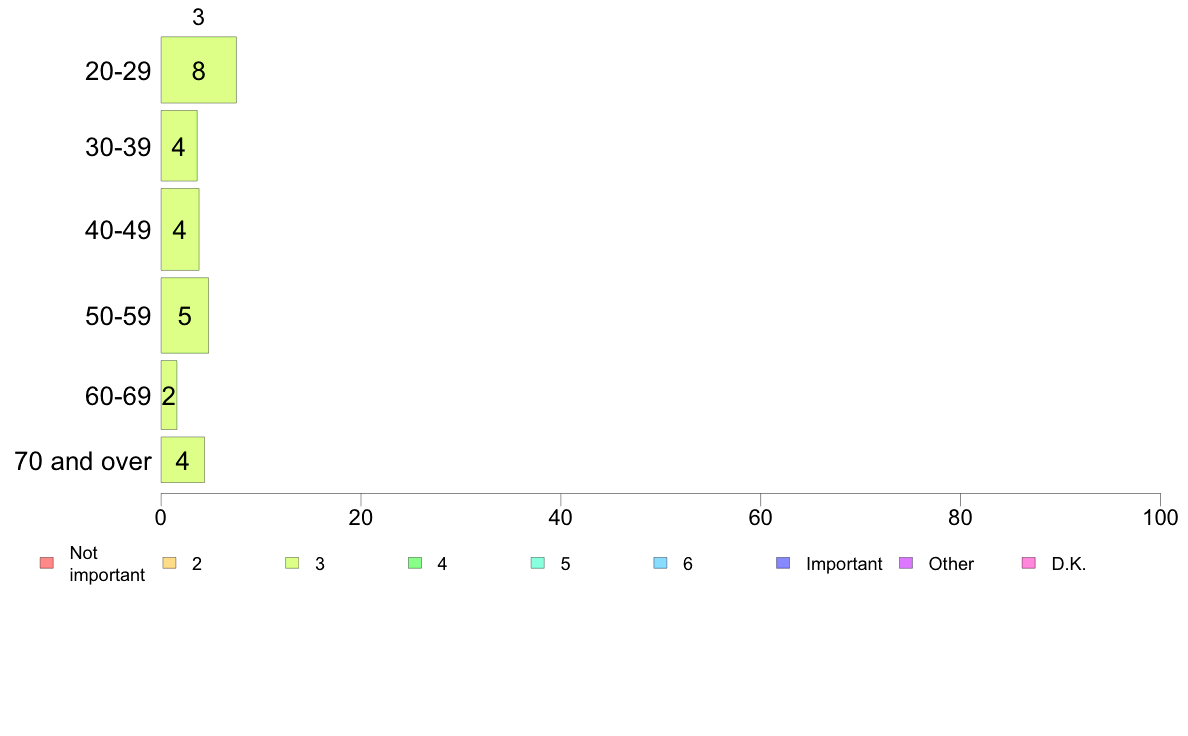Click the red 'Not important' legend swatch
Screen dimensions: 1188x736
pos(47,563)
